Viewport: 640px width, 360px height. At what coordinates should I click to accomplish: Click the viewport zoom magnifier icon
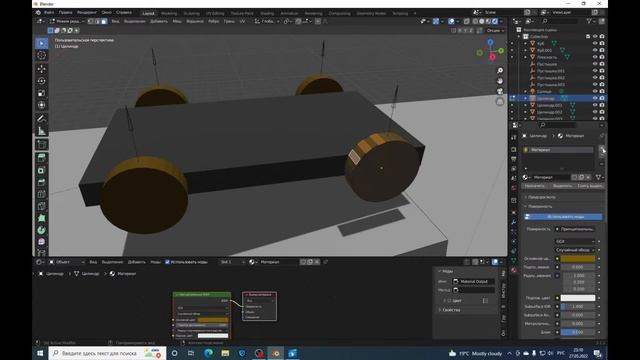coord(500,71)
